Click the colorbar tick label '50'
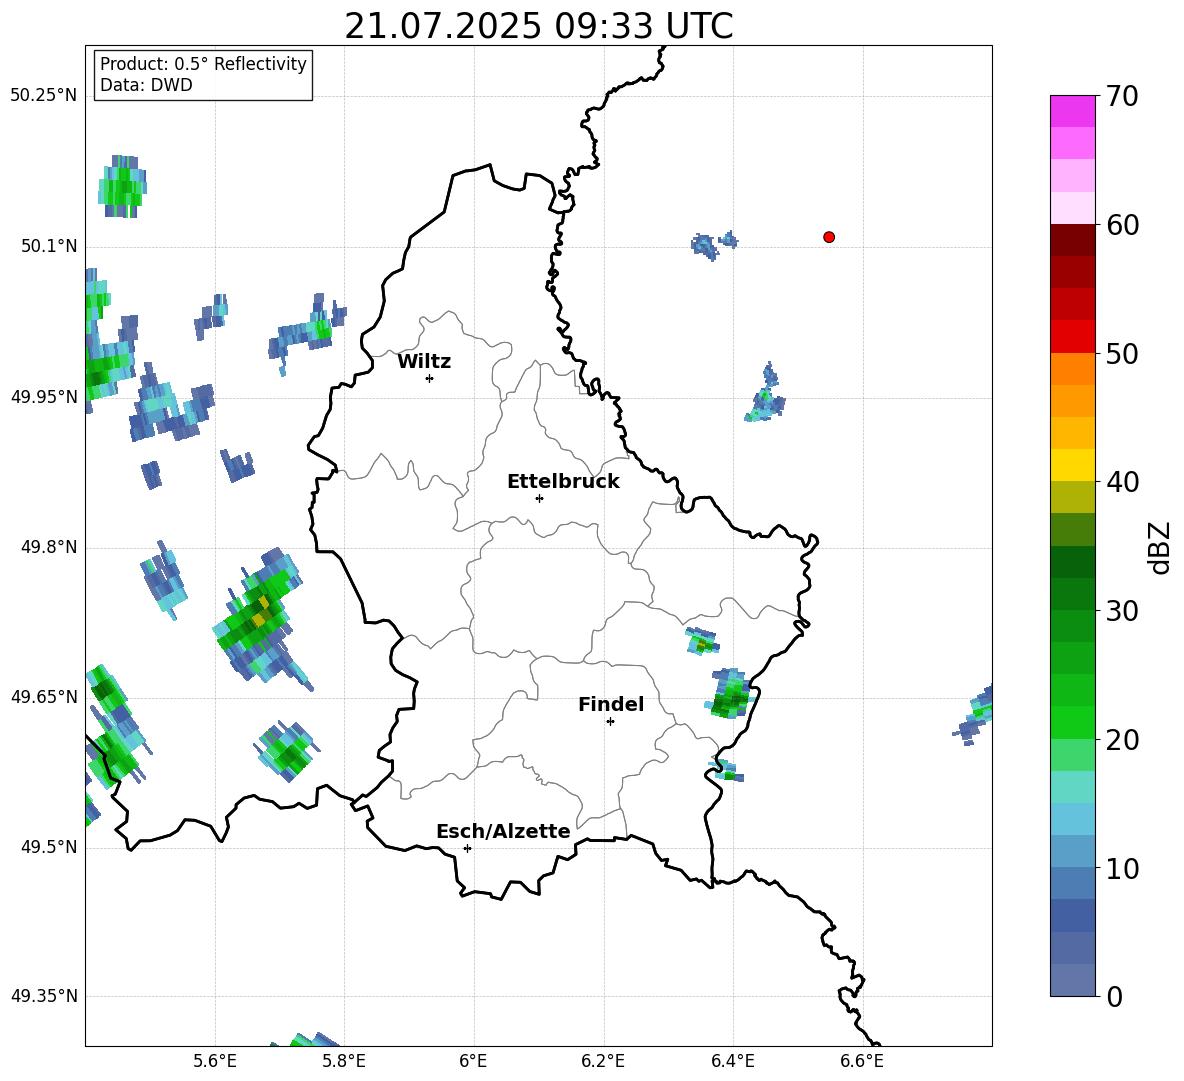 click(x=1122, y=353)
